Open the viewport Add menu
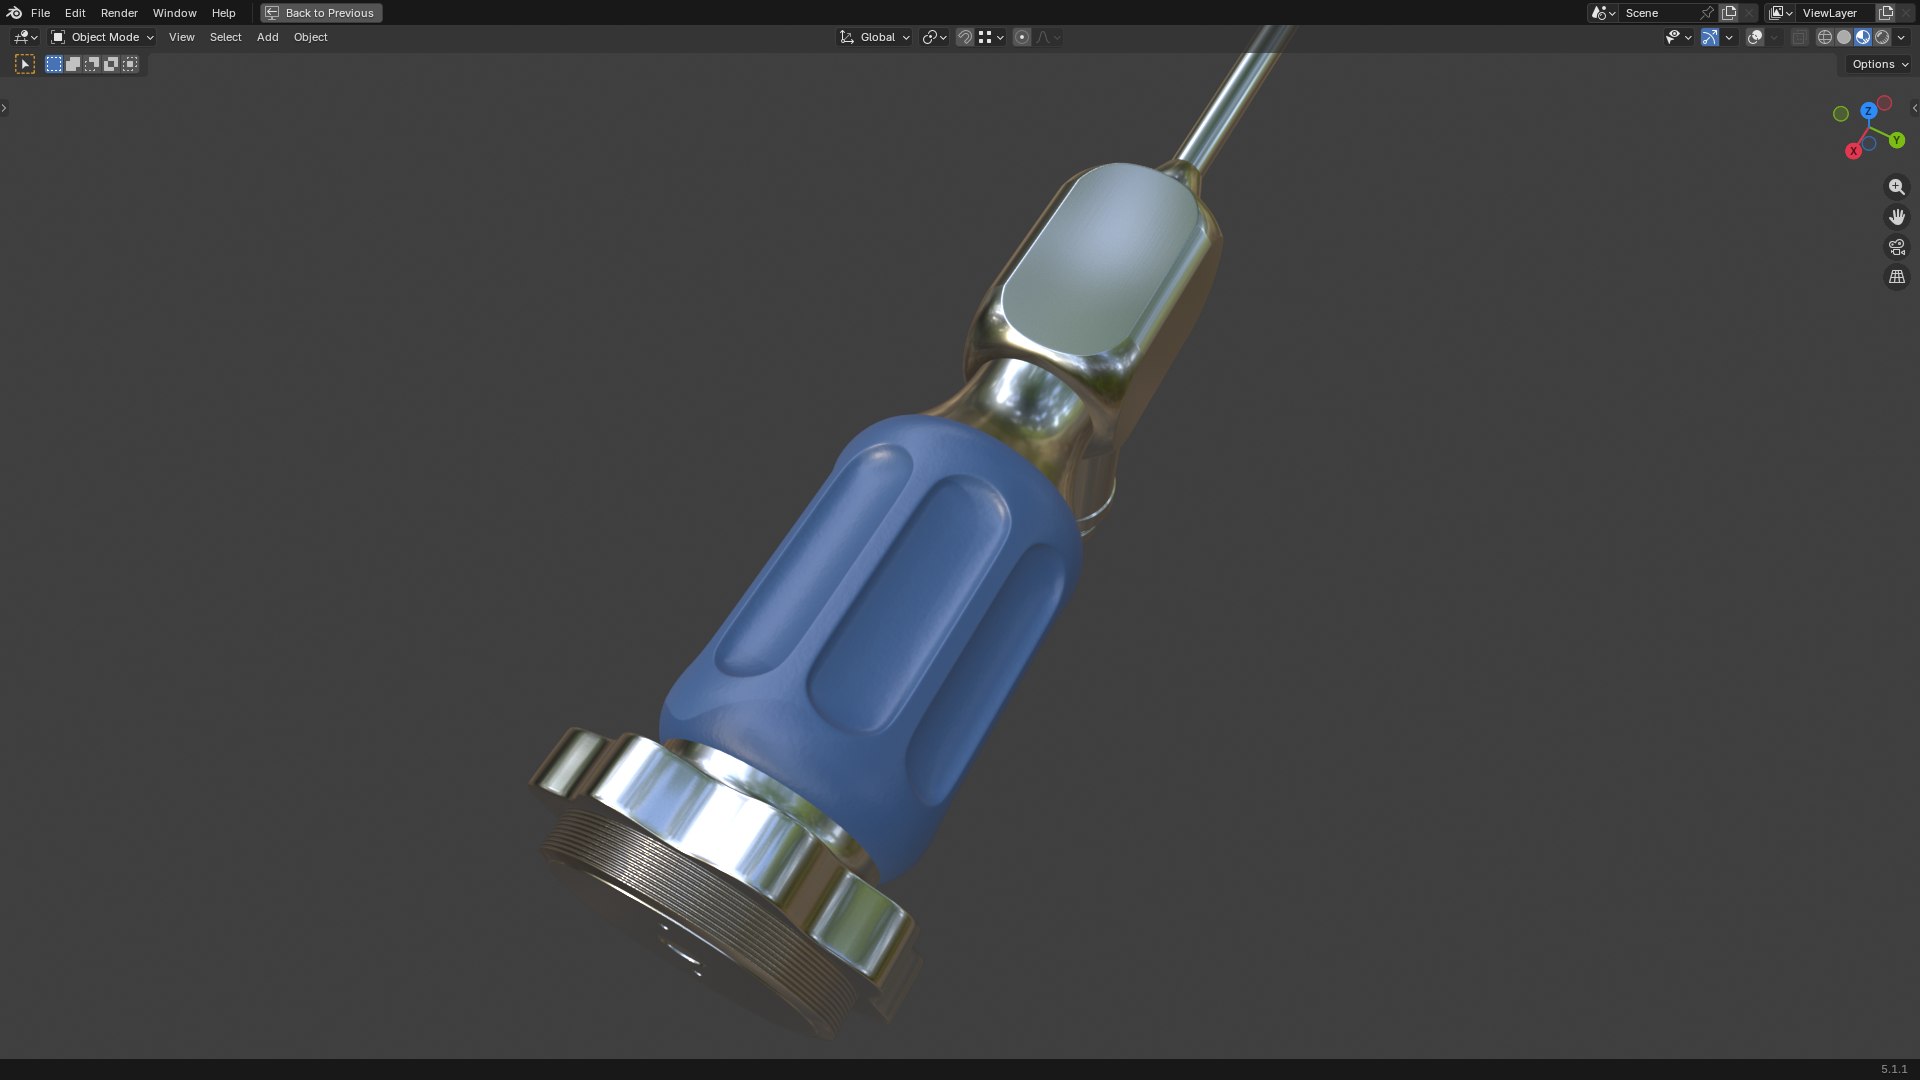This screenshot has width=1920, height=1080. [x=267, y=37]
